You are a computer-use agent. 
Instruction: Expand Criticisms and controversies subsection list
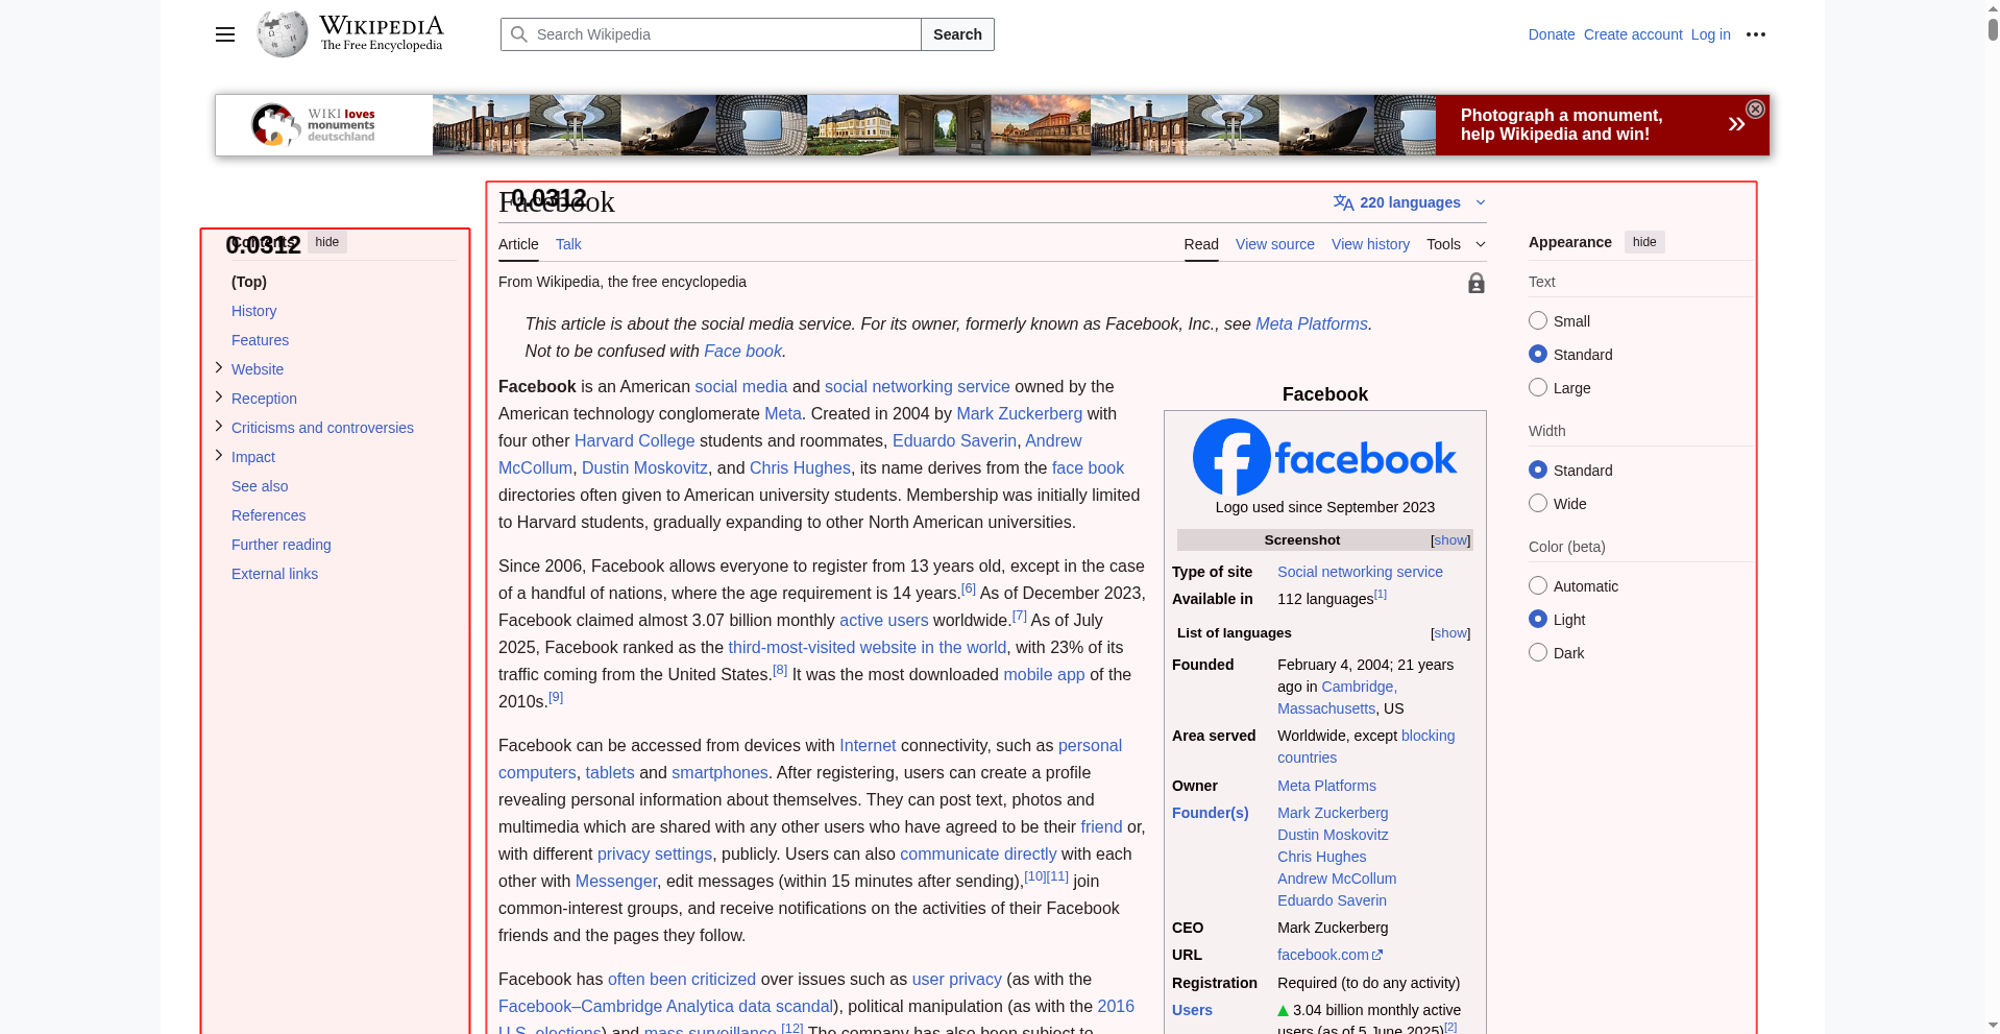[219, 426]
